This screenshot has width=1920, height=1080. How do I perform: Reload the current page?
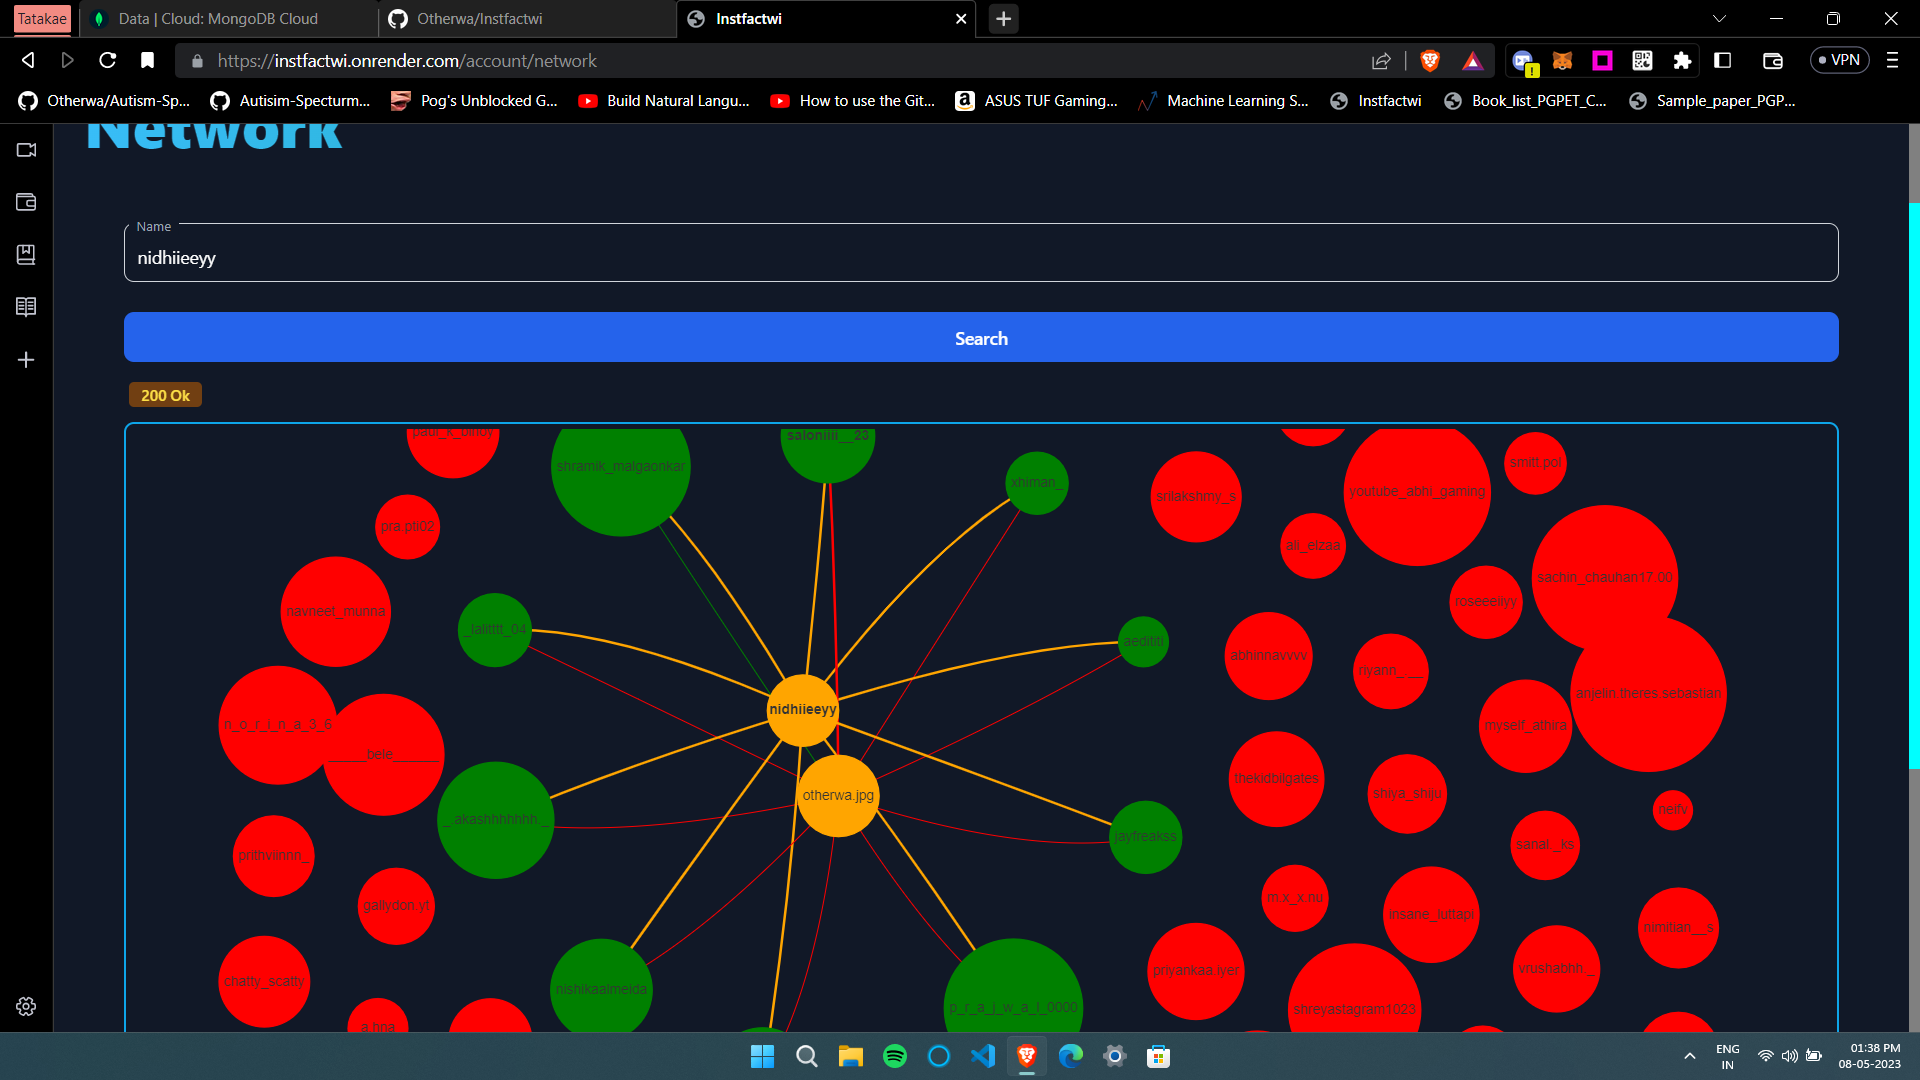(x=107, y=61)
